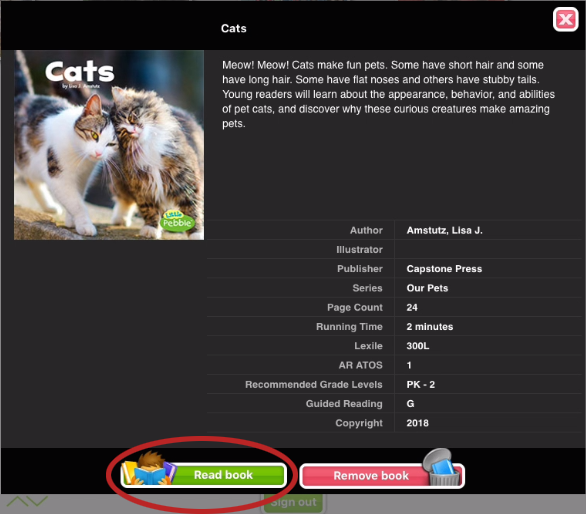Click the down chevron arrow at bottom left
586x514 pixels.
point(37,501)
